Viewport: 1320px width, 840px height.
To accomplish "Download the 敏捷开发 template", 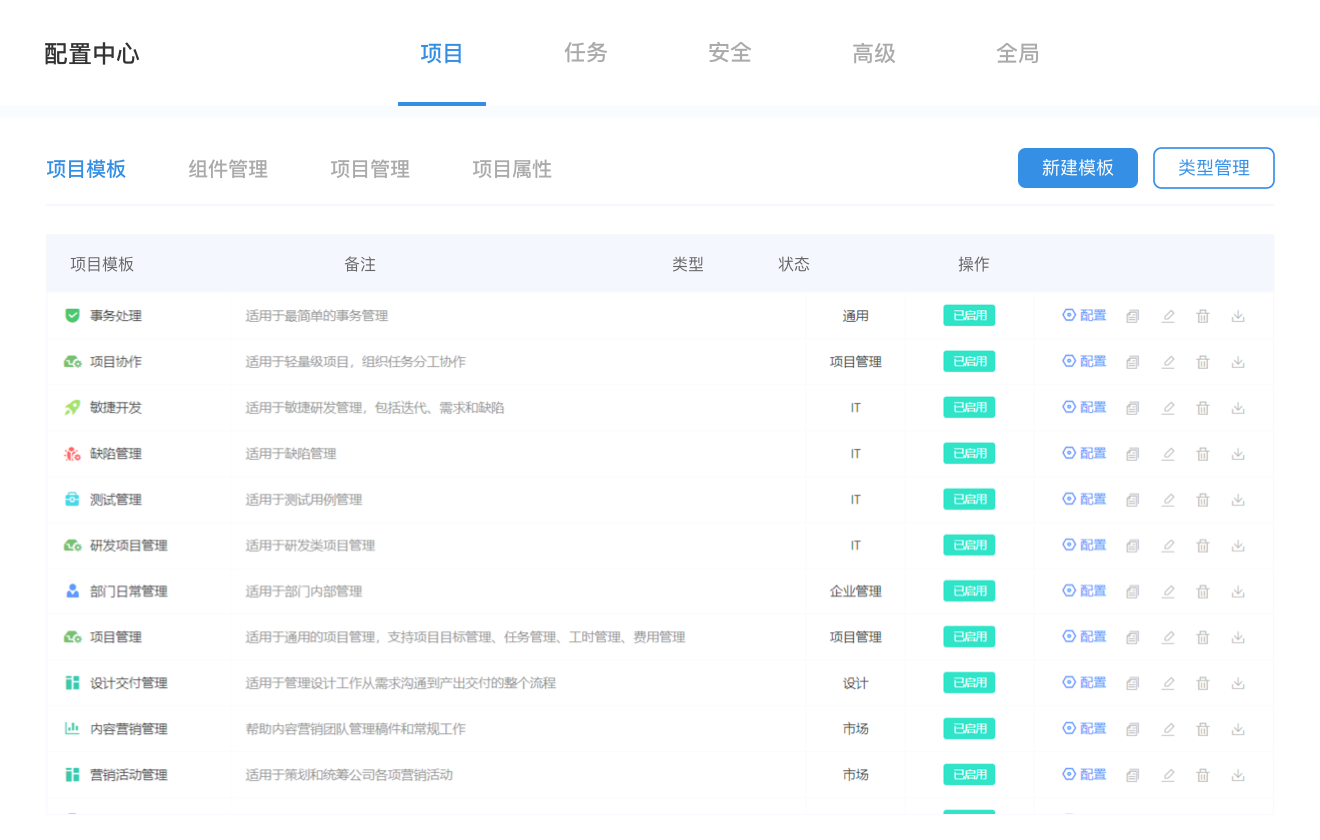I will (x=1238, y=408).
